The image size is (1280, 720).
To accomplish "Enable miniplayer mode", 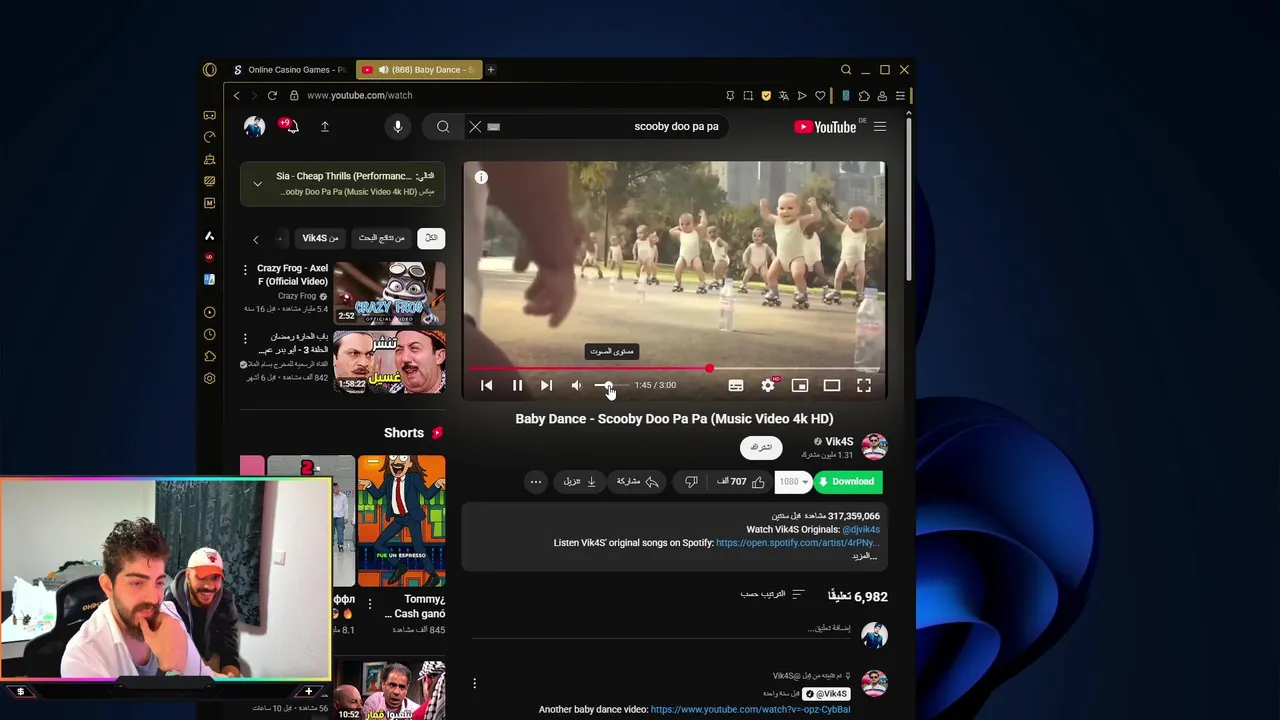I will [800, 385].
